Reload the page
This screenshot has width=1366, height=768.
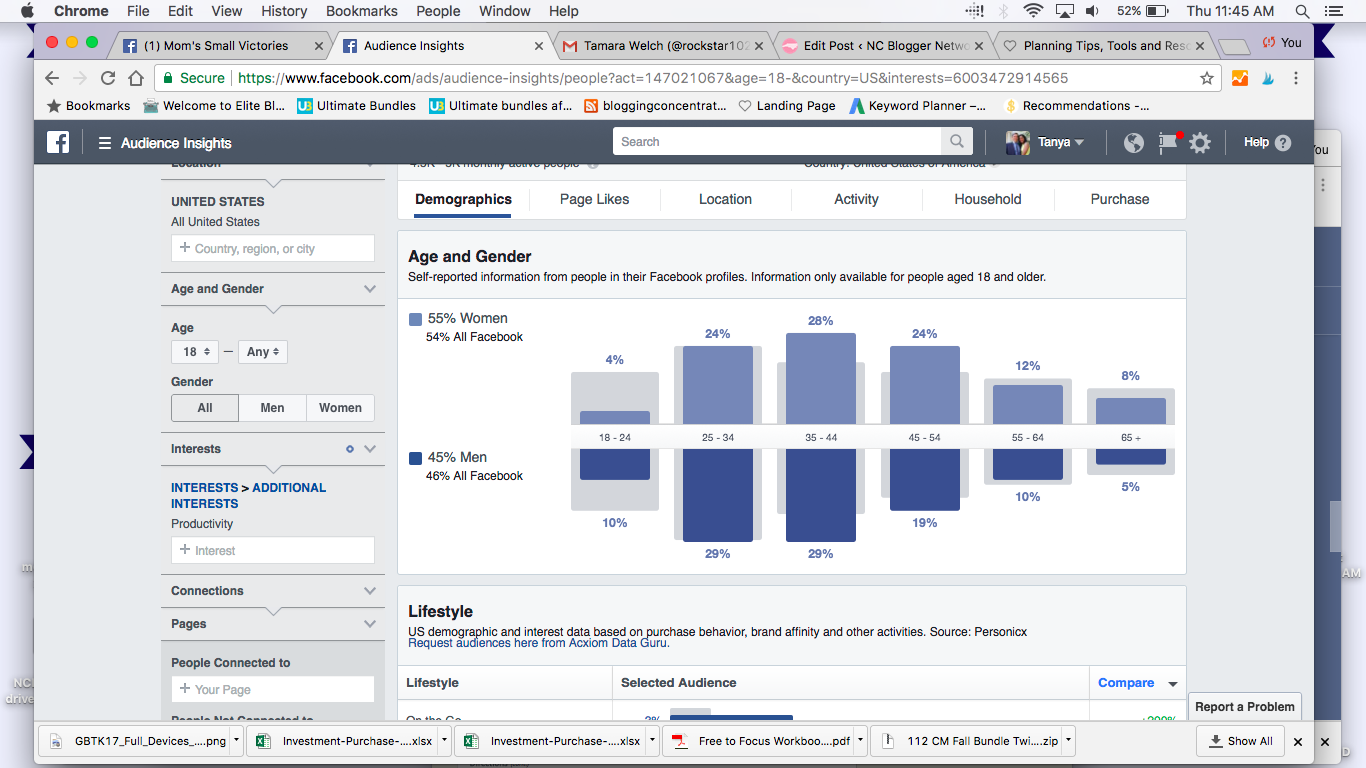[108, 78]
